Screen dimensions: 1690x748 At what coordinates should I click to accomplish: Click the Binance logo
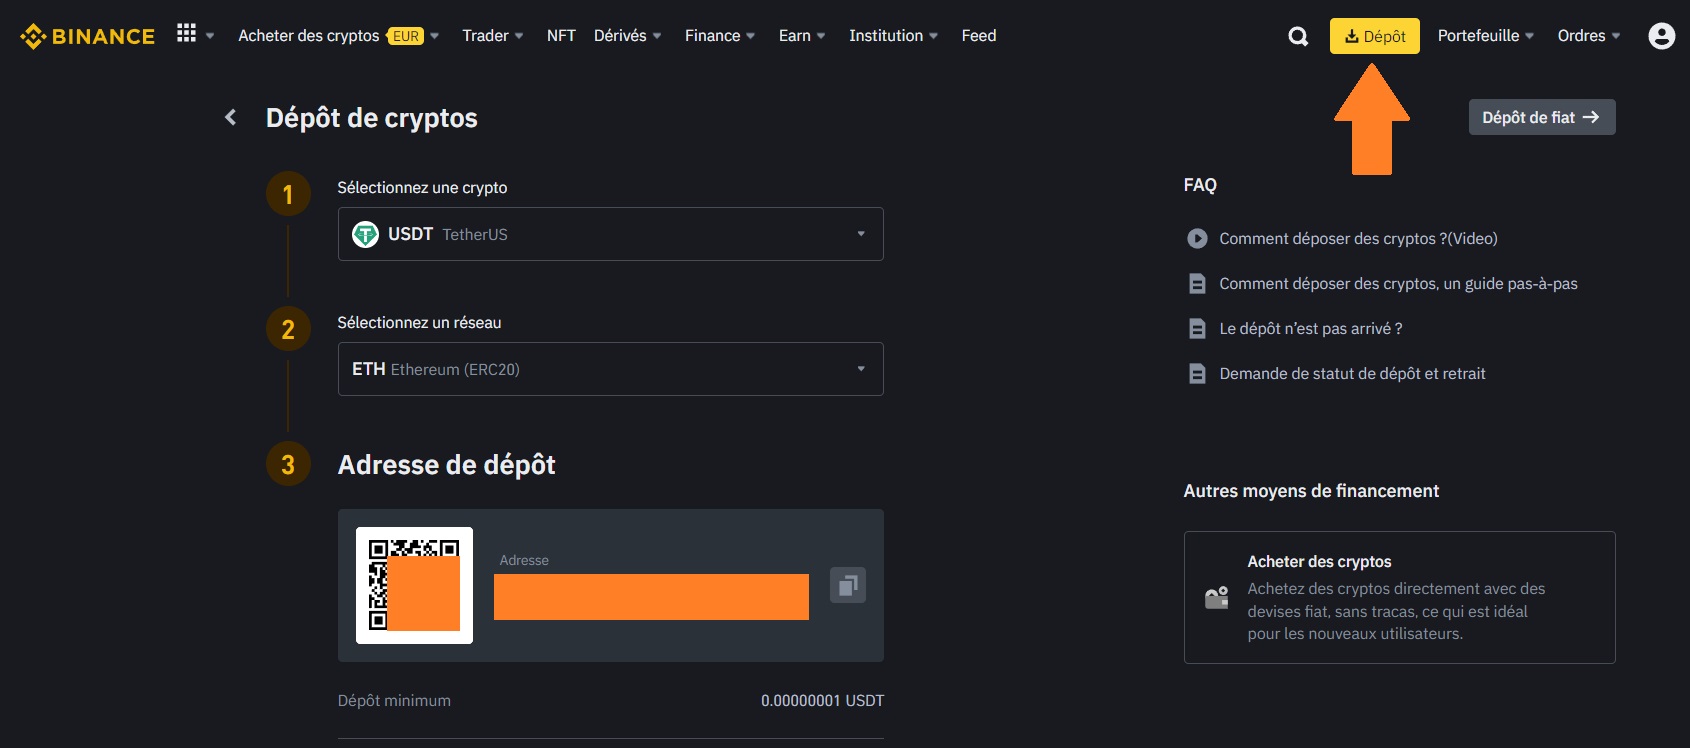coord(88,37)
